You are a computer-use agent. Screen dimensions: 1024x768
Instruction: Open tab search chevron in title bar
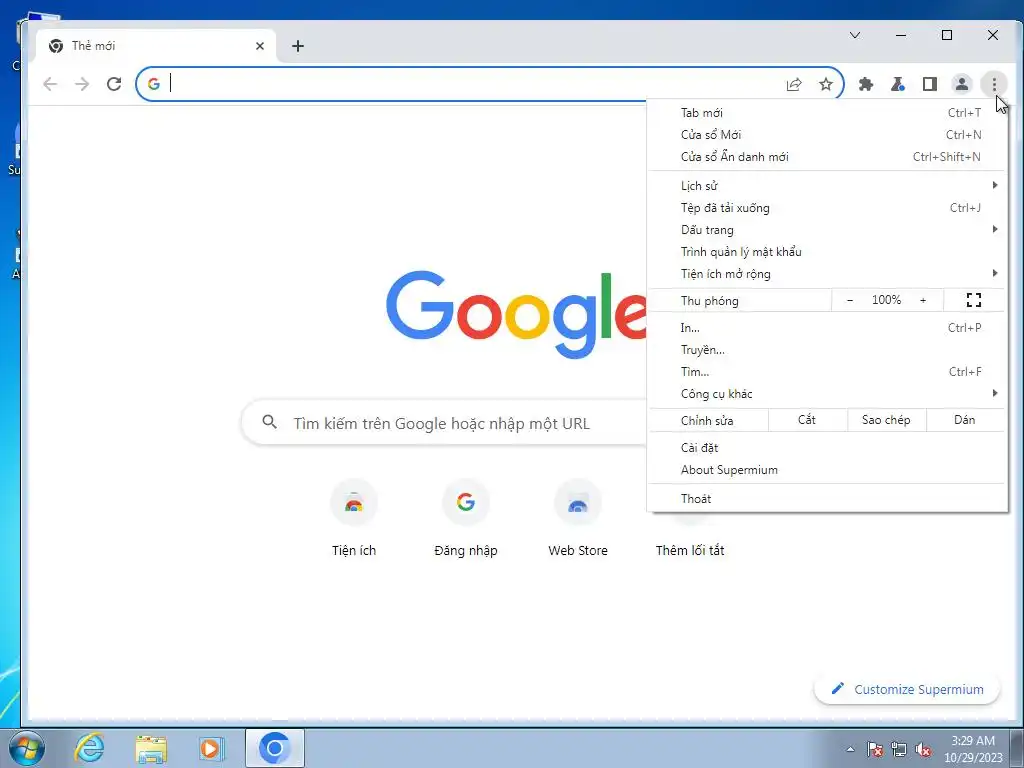[855, 35]
